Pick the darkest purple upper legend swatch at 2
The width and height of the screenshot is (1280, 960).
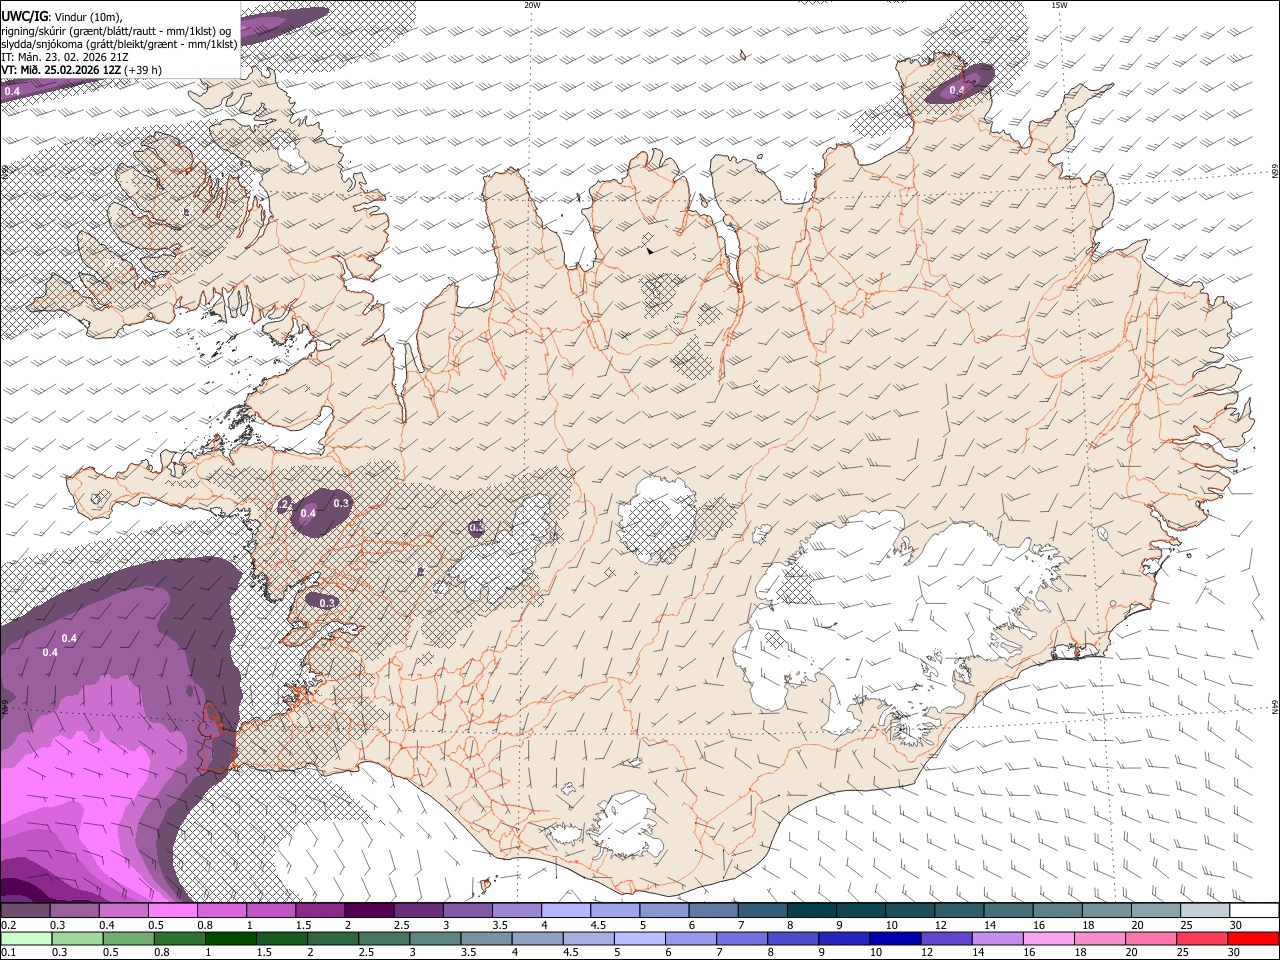point(369,911)
